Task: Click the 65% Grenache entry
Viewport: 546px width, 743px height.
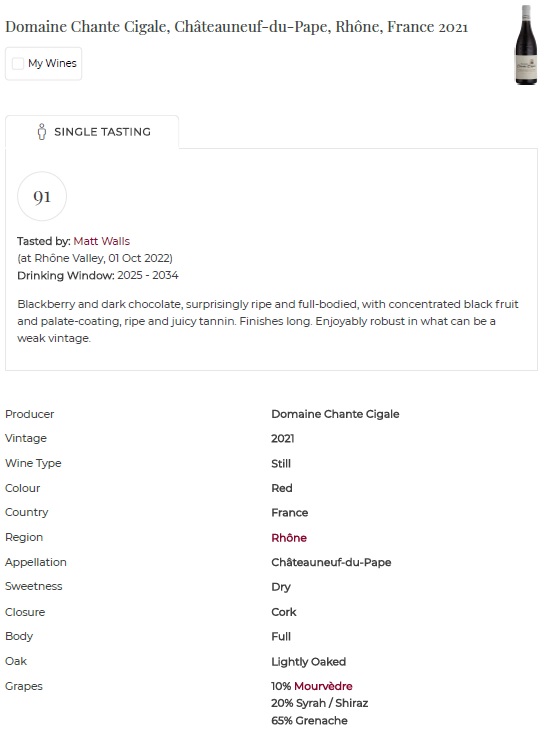Action: click(309, 721)
